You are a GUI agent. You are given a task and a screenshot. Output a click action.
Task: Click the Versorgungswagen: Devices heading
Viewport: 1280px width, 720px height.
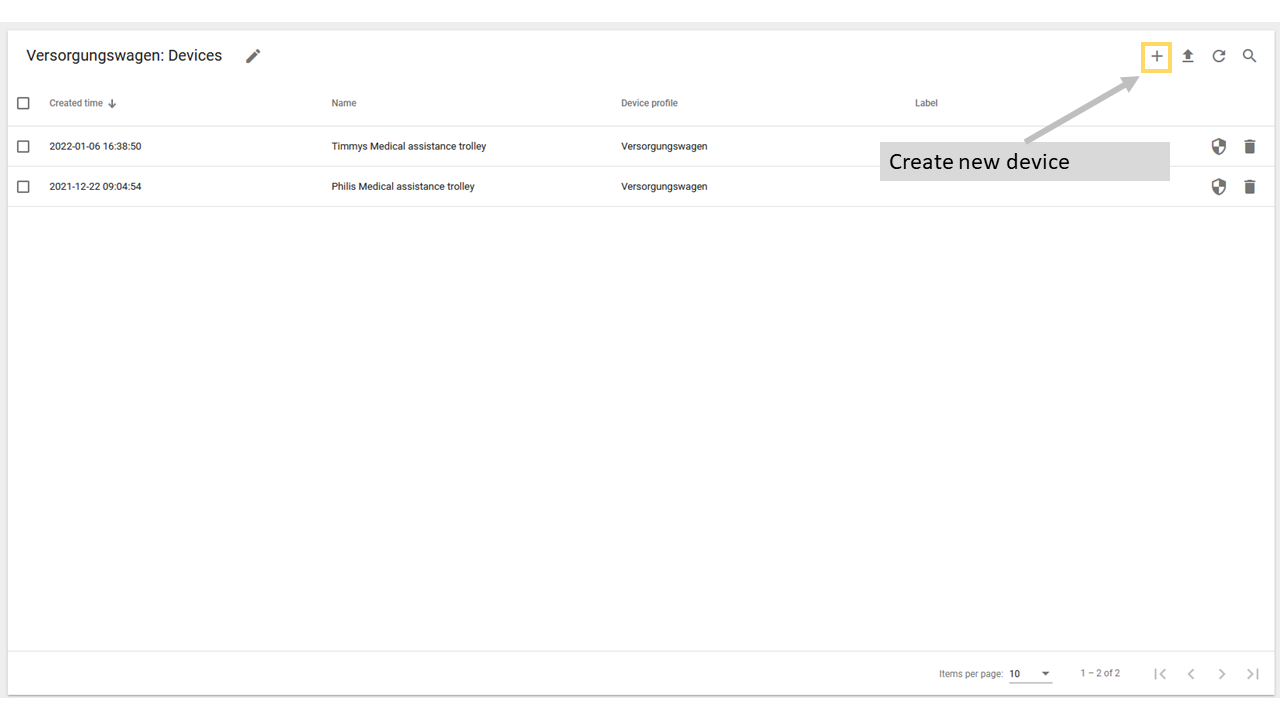point(124,56)
